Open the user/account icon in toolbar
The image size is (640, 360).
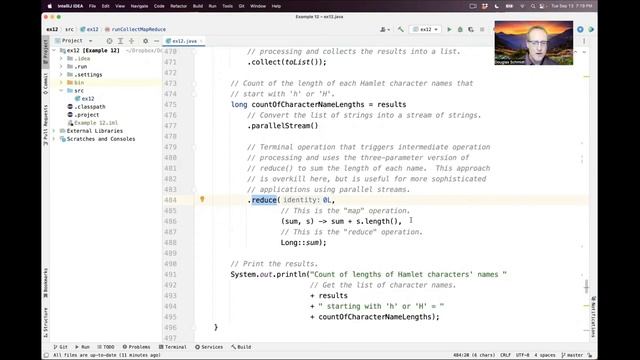(384, 29)
